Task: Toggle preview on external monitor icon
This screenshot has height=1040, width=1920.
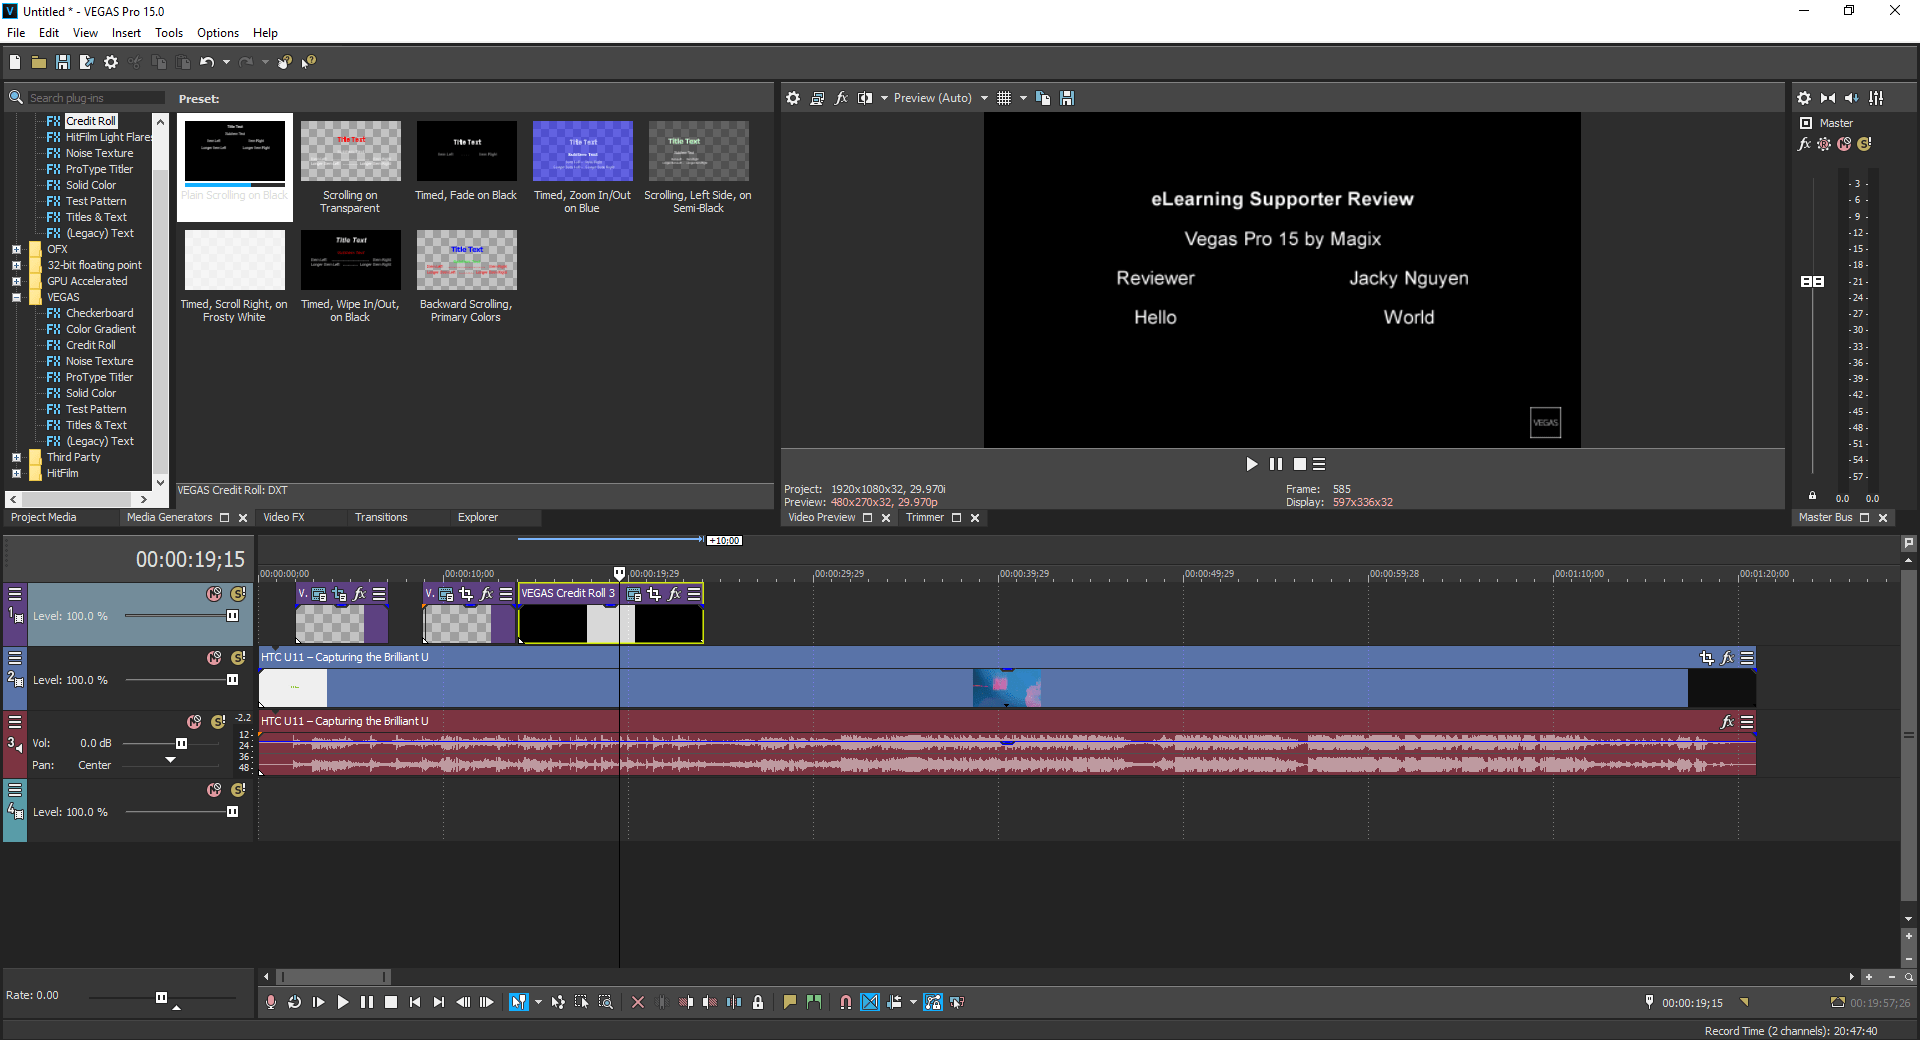Action: click(817, 98)
